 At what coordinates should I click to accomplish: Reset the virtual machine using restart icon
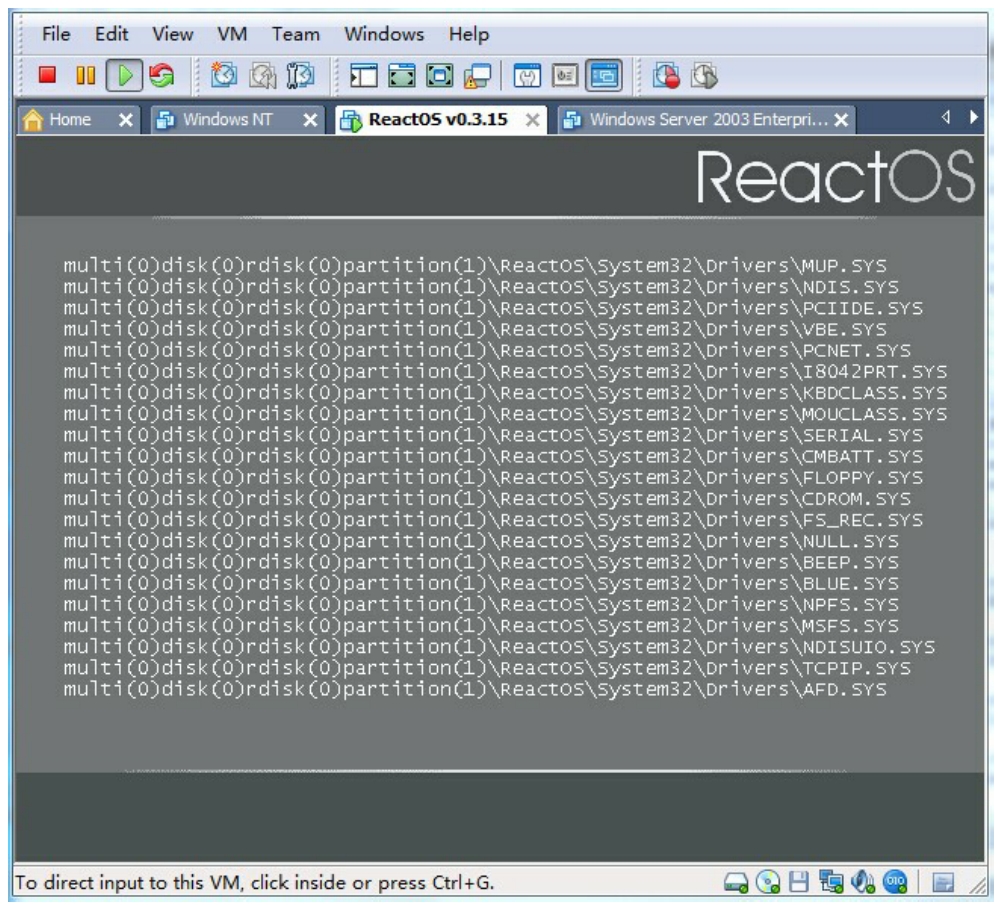[160, 75]
